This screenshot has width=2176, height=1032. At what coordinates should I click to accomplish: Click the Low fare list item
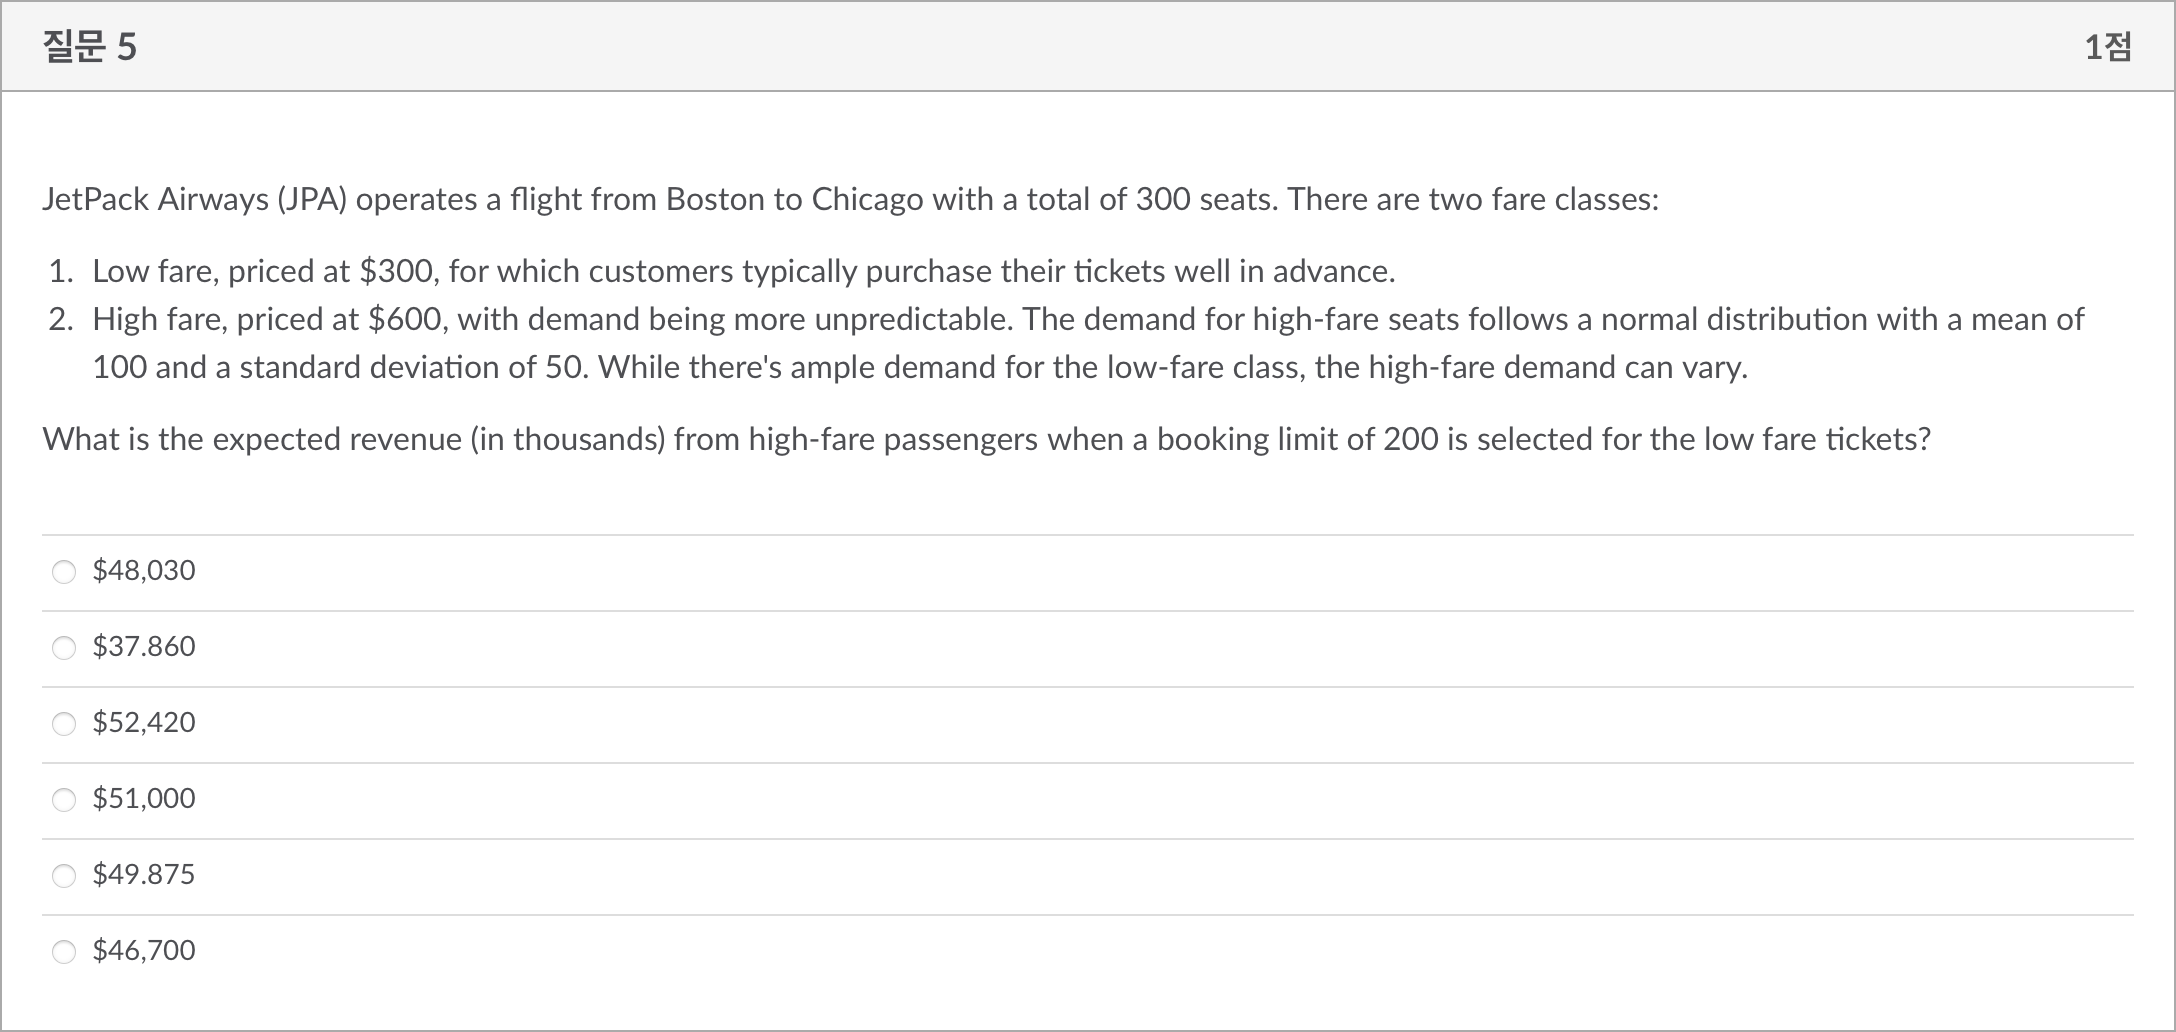coord(743,272)
